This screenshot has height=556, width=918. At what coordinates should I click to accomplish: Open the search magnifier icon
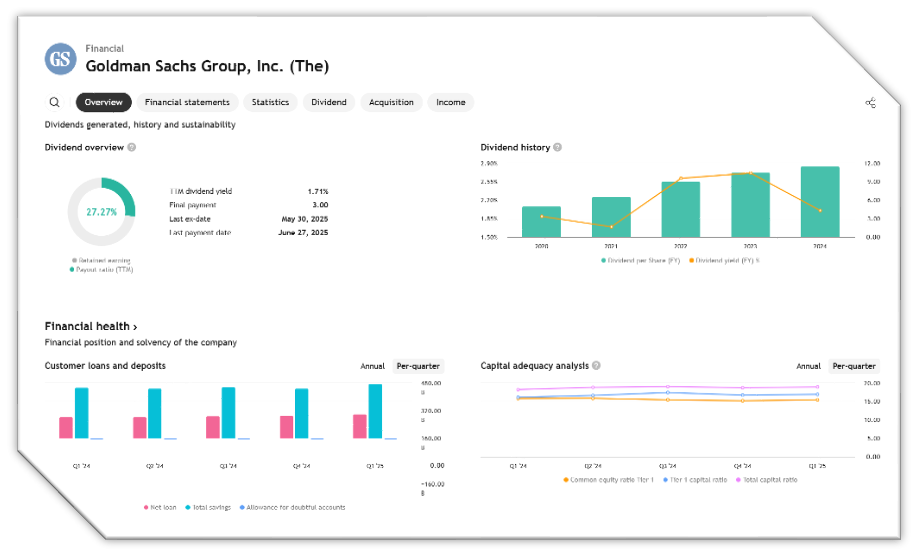54,102
